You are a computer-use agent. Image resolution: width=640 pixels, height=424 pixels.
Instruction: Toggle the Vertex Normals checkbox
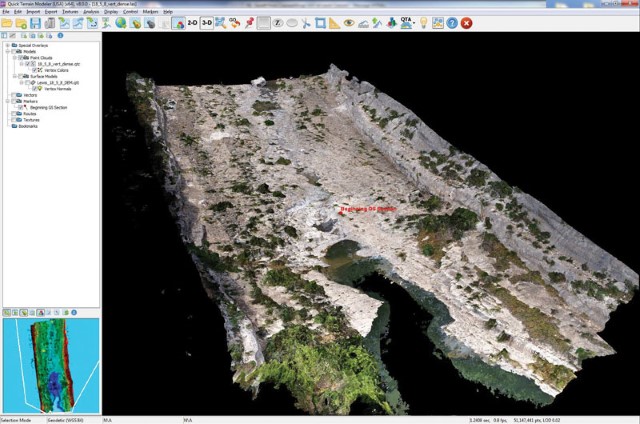pyautogui.click(x=37, y=89)
